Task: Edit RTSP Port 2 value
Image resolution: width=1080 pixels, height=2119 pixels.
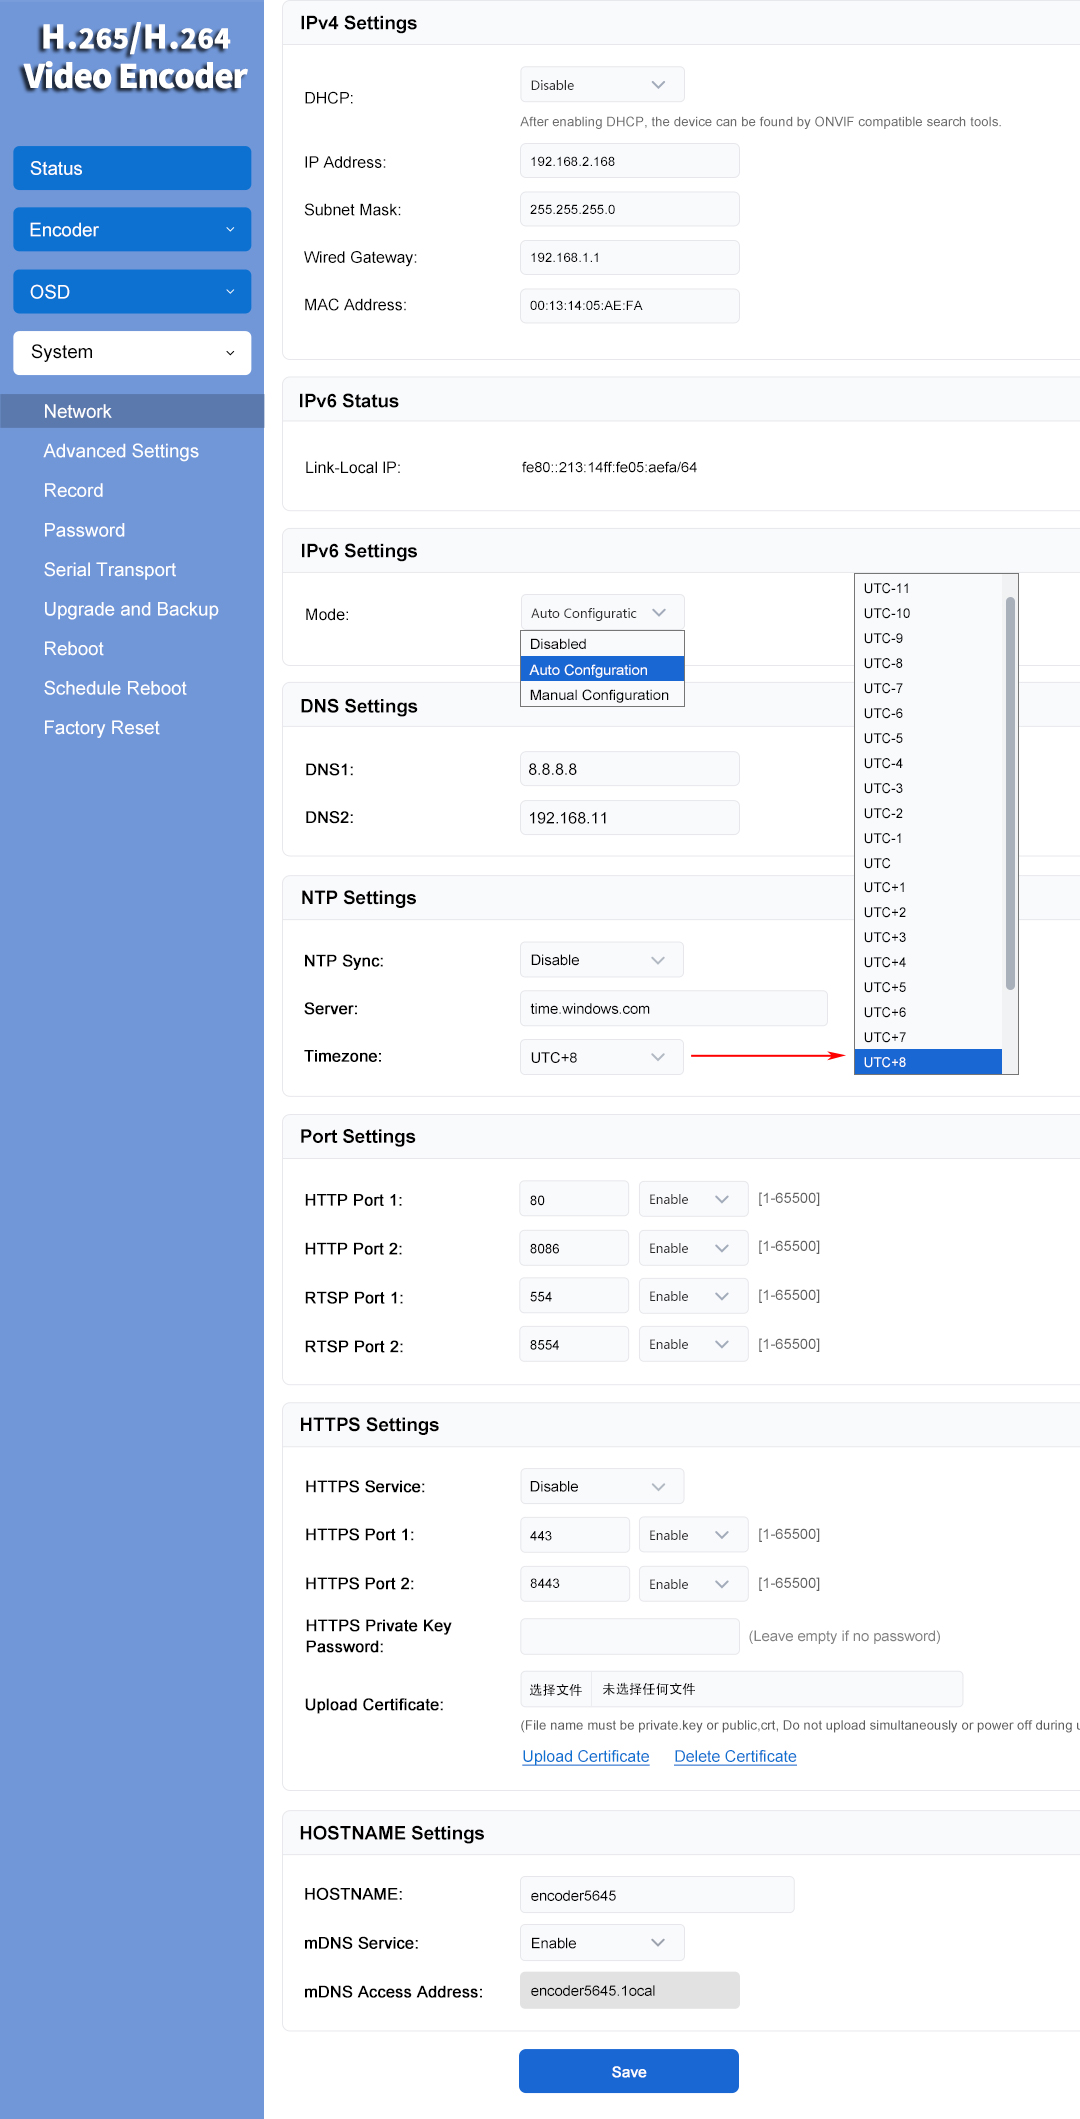Action: [574, 1344]
